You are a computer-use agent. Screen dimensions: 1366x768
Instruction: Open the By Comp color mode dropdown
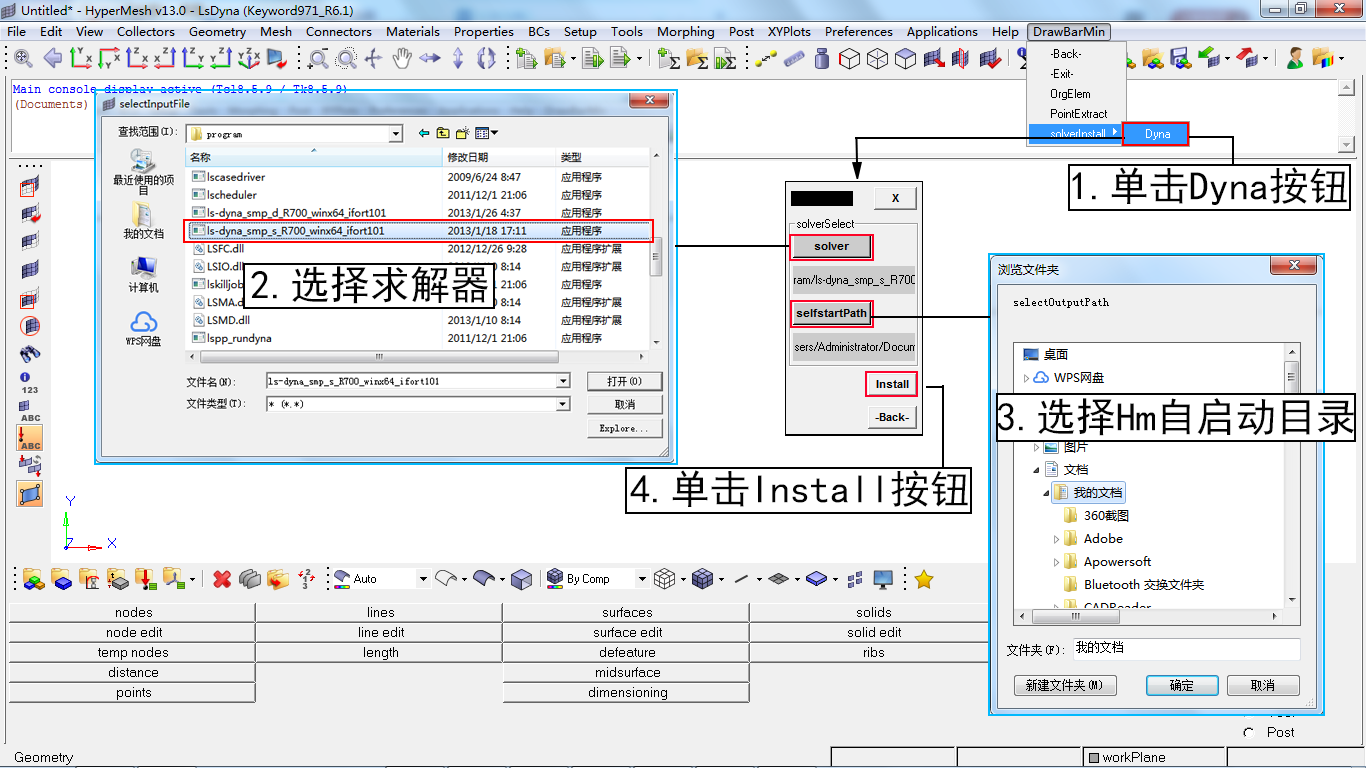[641, 578]
